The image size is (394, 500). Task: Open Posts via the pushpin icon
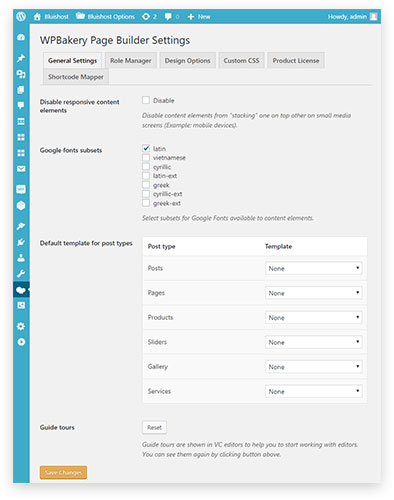(21, 58)
